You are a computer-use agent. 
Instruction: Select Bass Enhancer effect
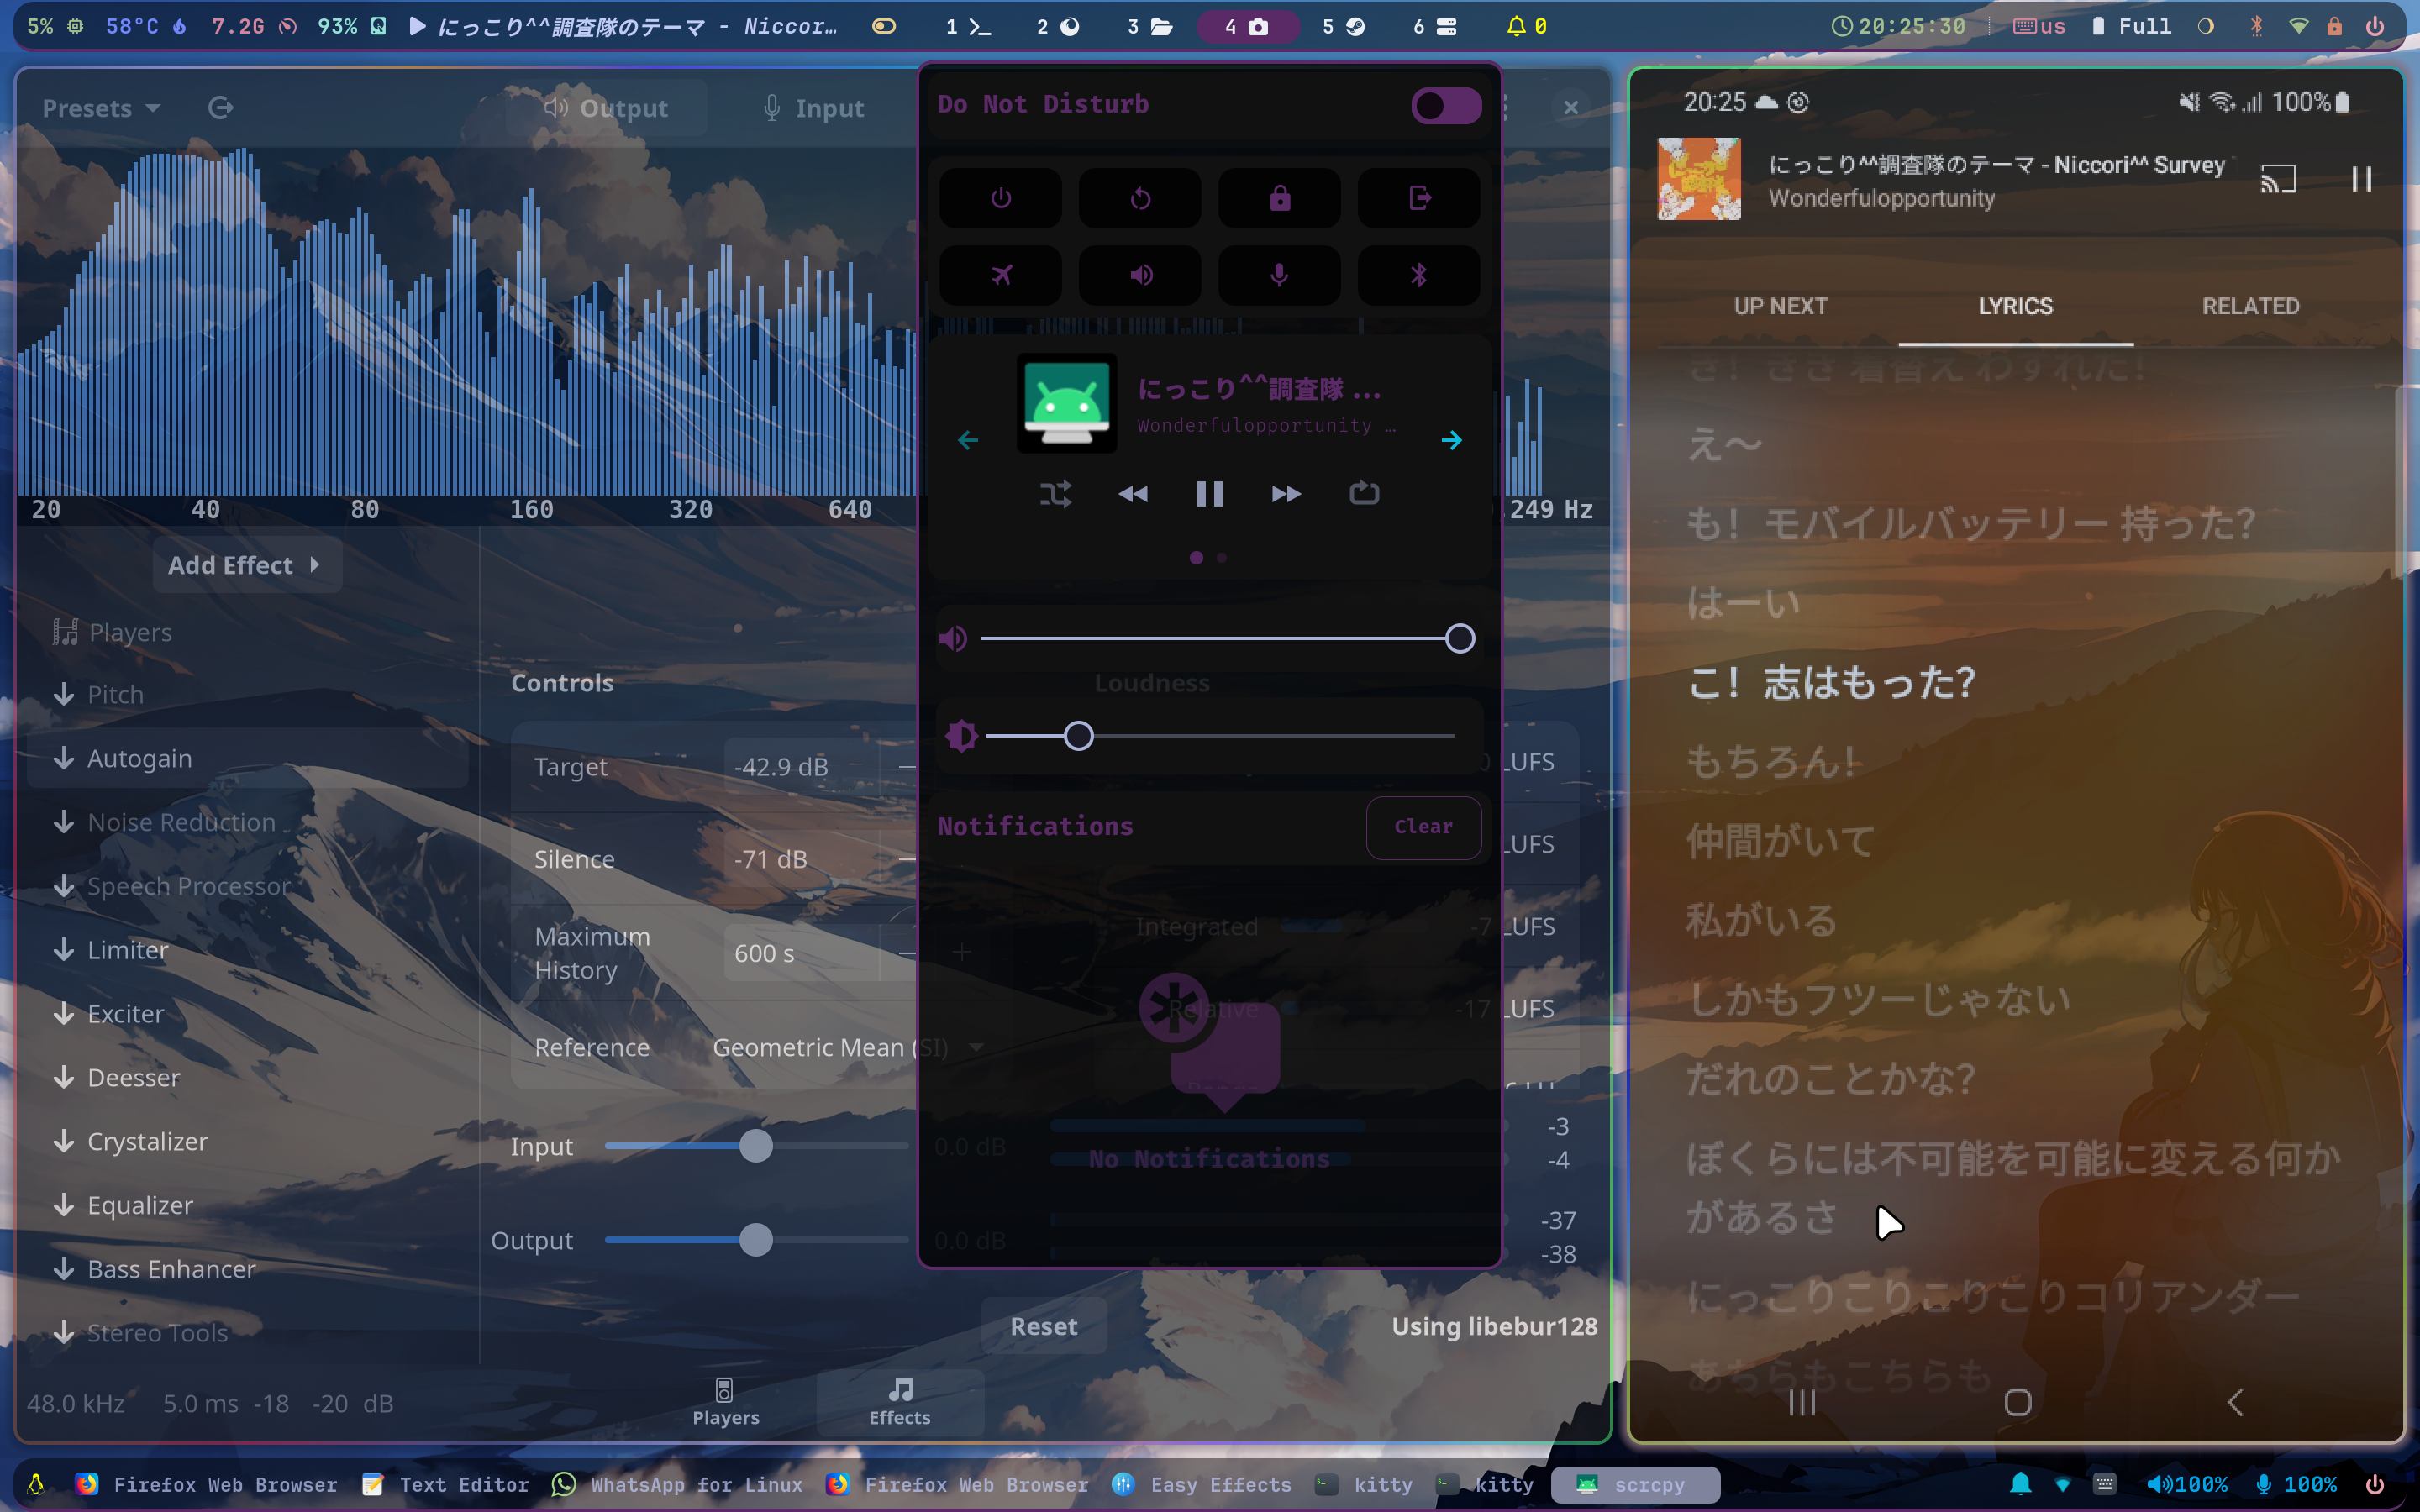click(246, 1270)
